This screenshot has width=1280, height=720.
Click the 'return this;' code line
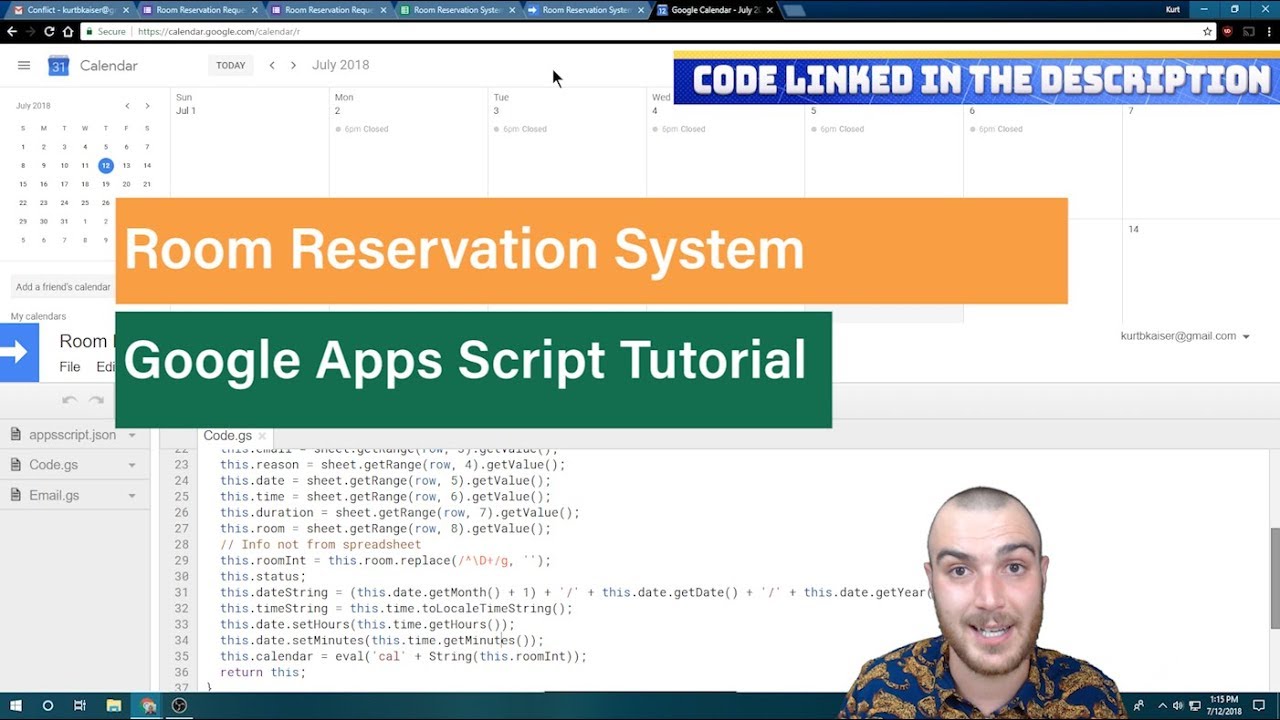pos(263,673)
